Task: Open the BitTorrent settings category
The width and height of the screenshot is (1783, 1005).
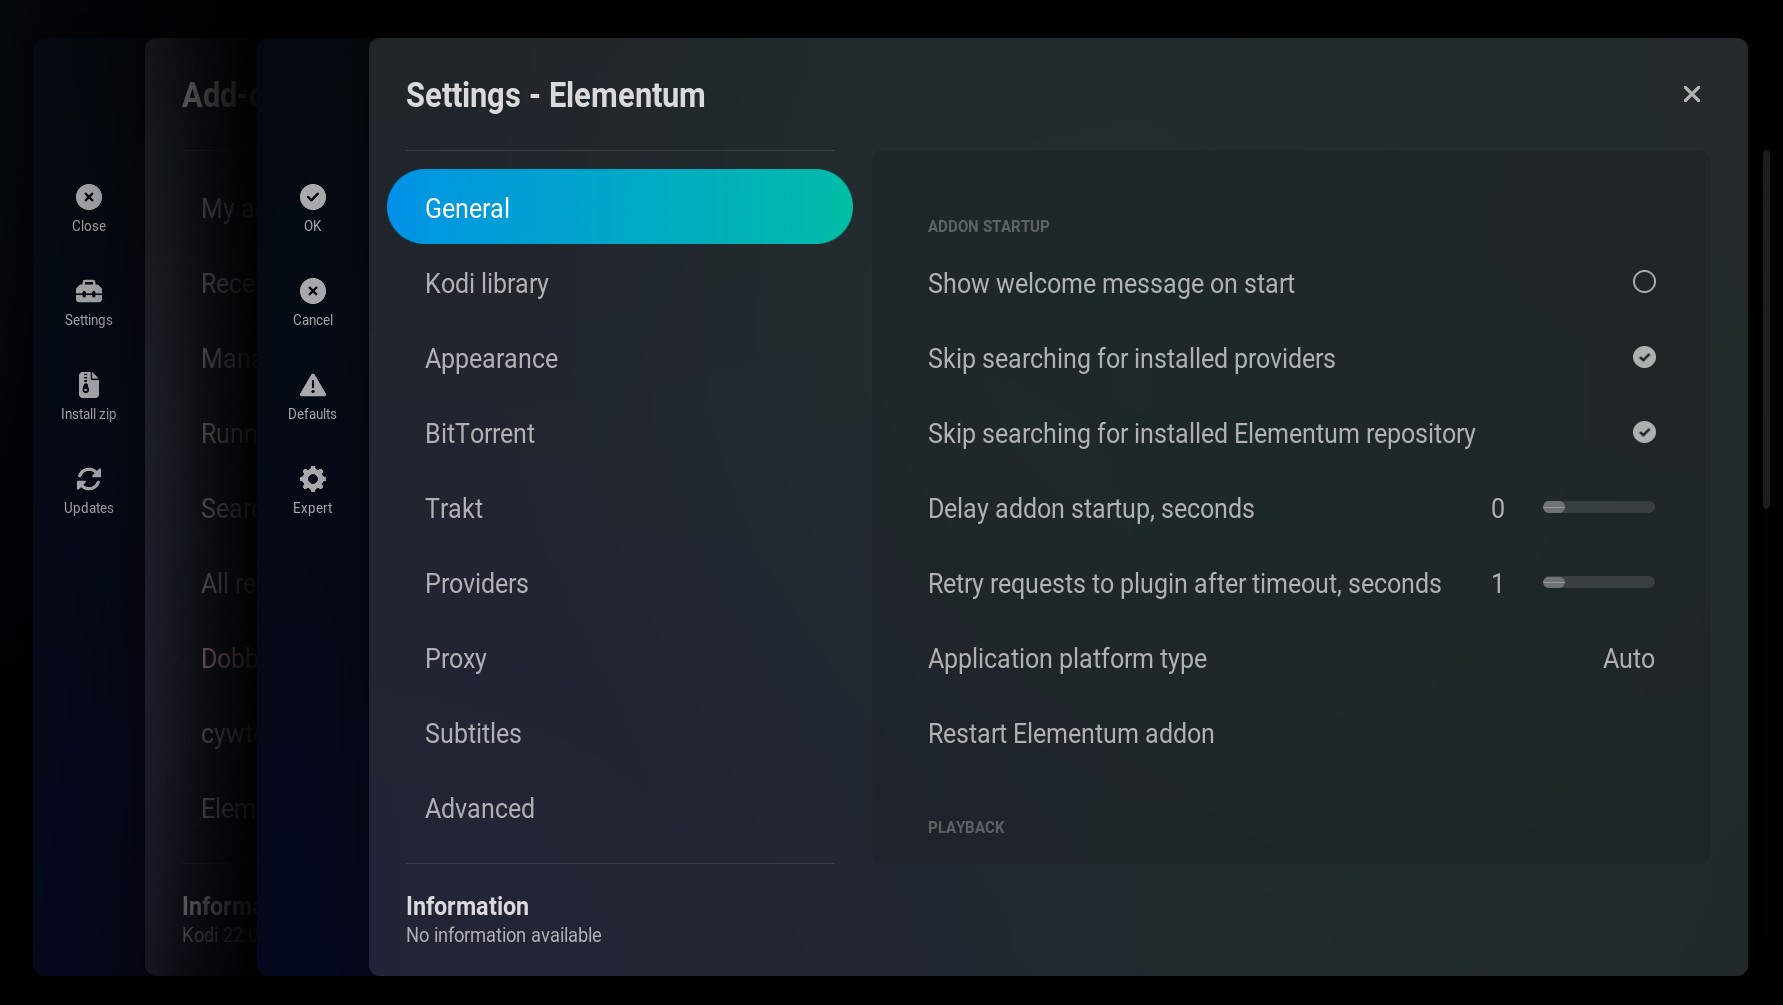Action: [x=480, y=434]
